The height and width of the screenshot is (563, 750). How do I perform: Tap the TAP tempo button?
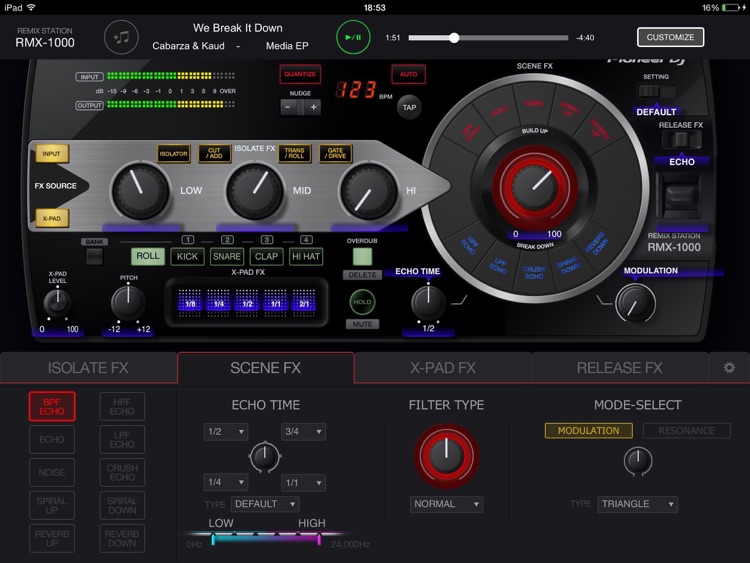click(x=409, y=107)
